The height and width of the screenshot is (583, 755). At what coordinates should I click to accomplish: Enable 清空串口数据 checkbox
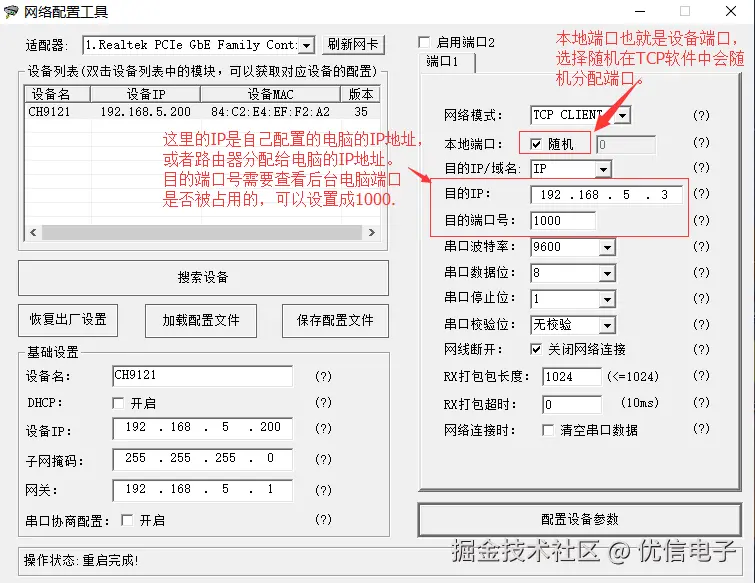tap(547, 430)
